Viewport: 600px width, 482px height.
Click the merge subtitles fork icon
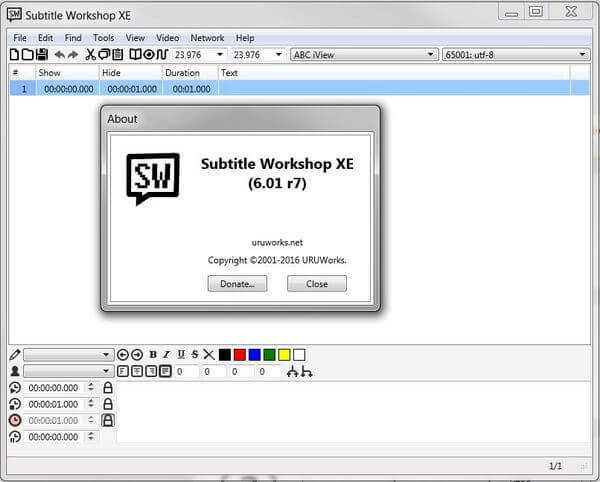[x=292, y=371]
